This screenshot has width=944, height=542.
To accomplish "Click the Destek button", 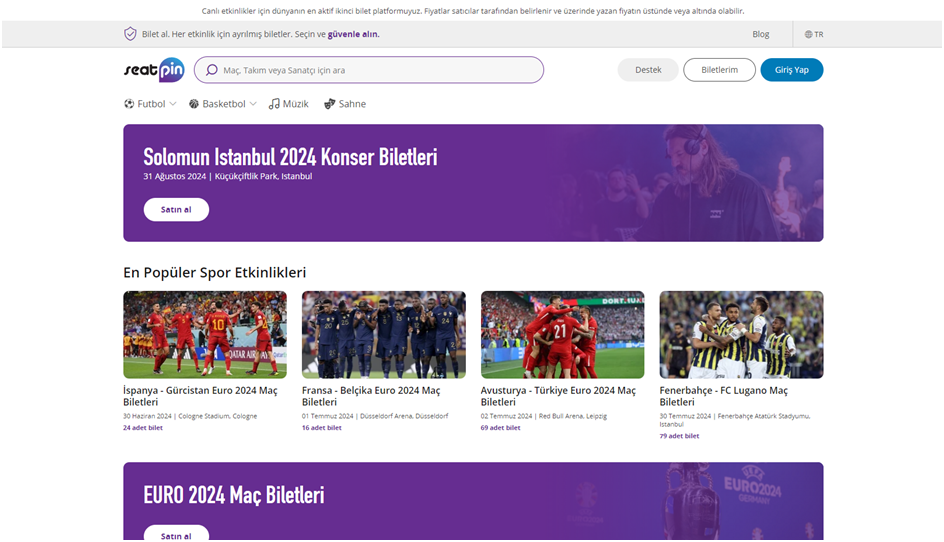I will [648, 70].
